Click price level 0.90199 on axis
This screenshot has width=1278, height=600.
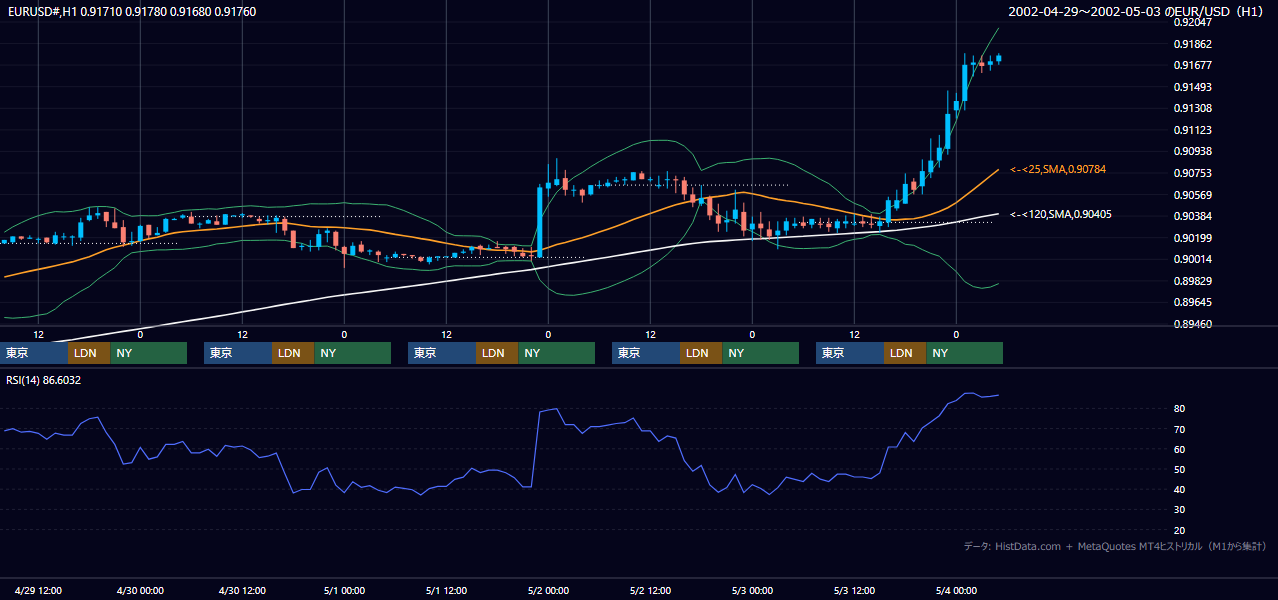point(1193,238)
